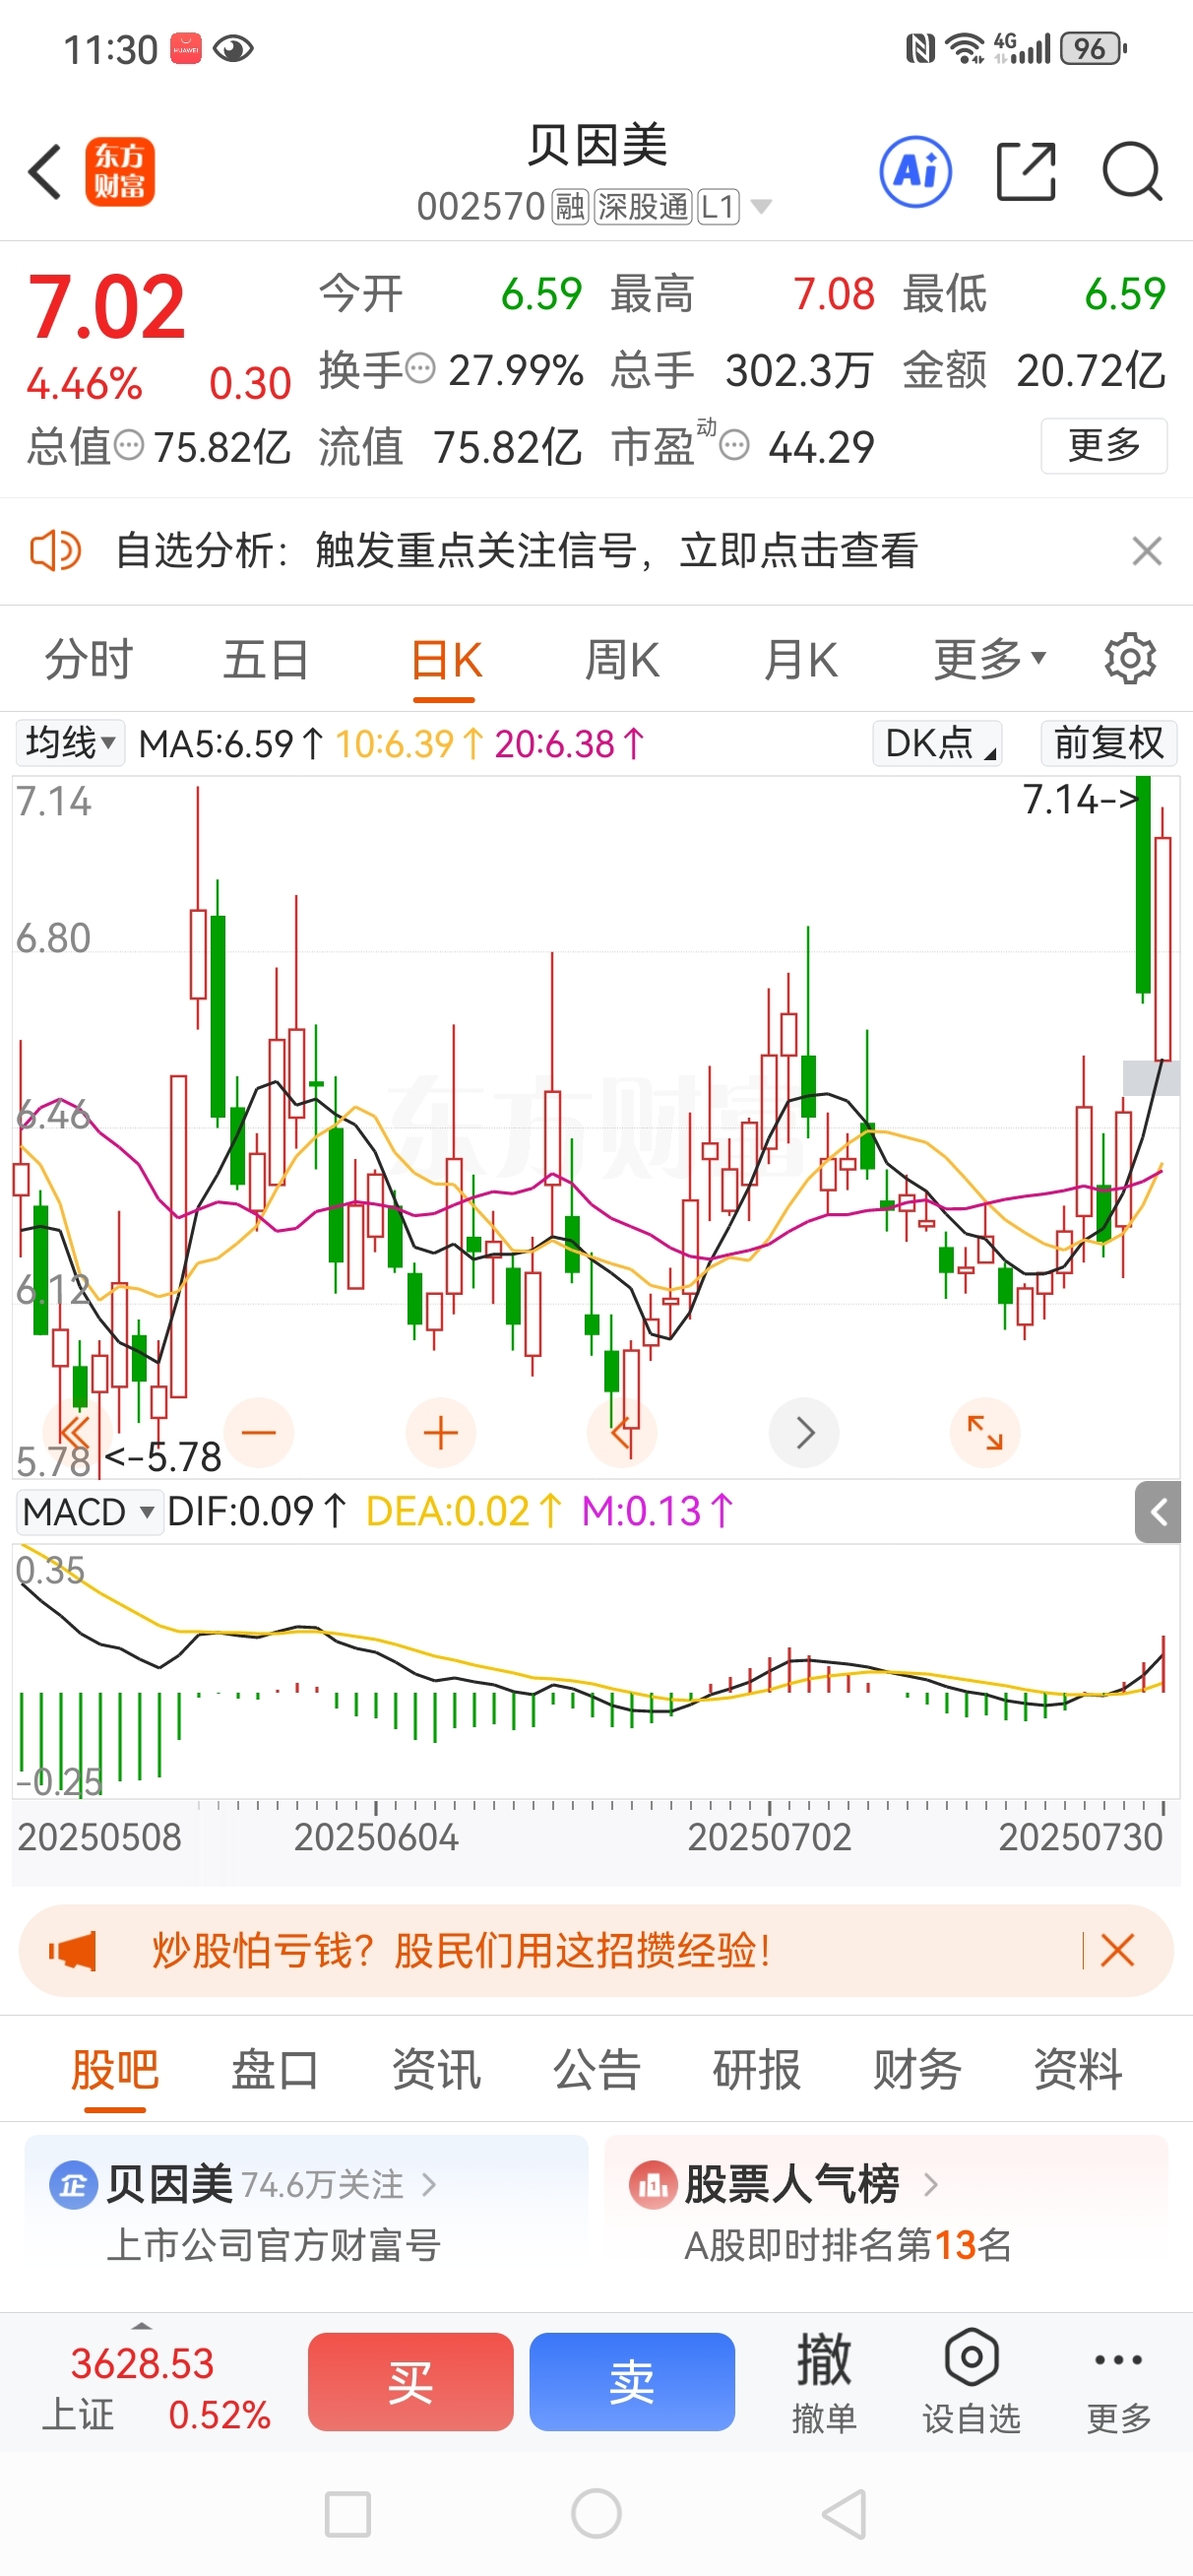Switch to the 资讯 tab

(x=436, y=2069)
